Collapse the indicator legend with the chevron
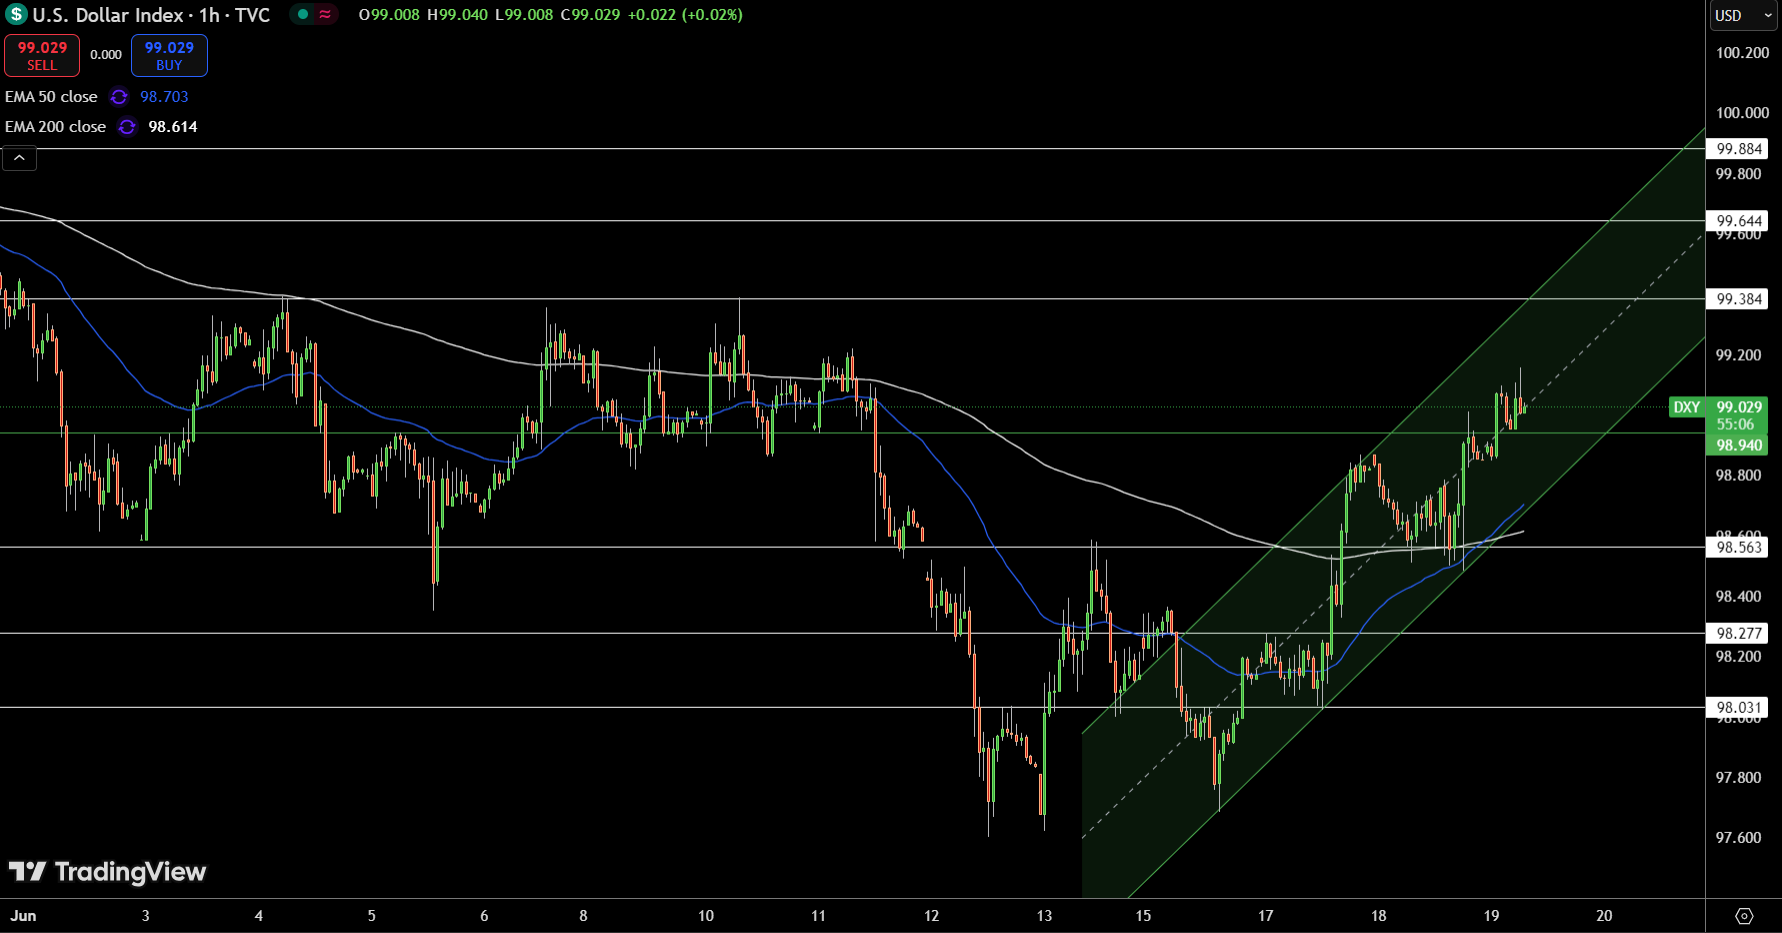This screenshot has width=1782, height=933. tap(19, 158)
